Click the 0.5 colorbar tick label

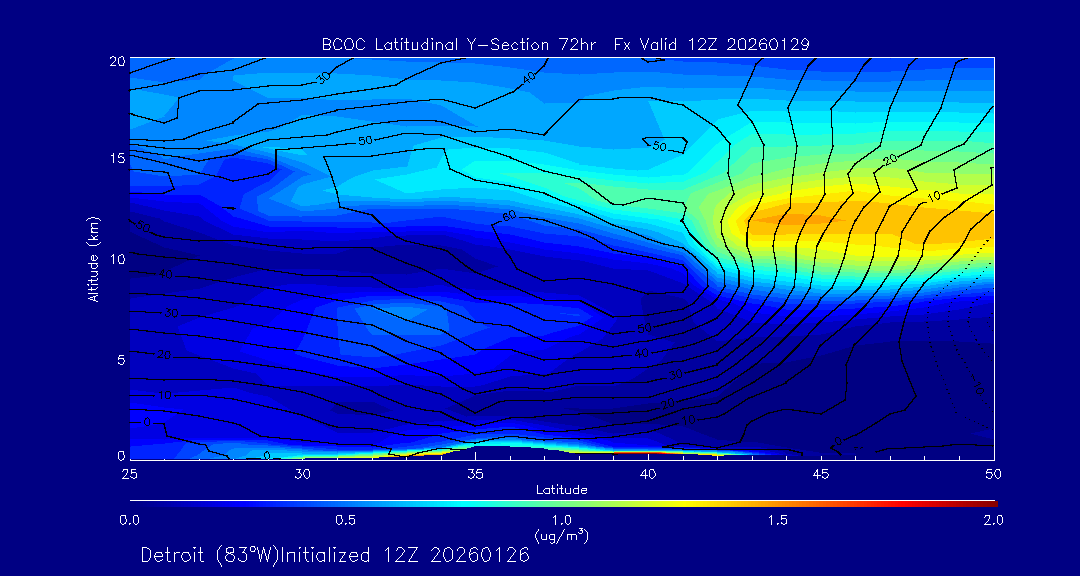[345, 520]
